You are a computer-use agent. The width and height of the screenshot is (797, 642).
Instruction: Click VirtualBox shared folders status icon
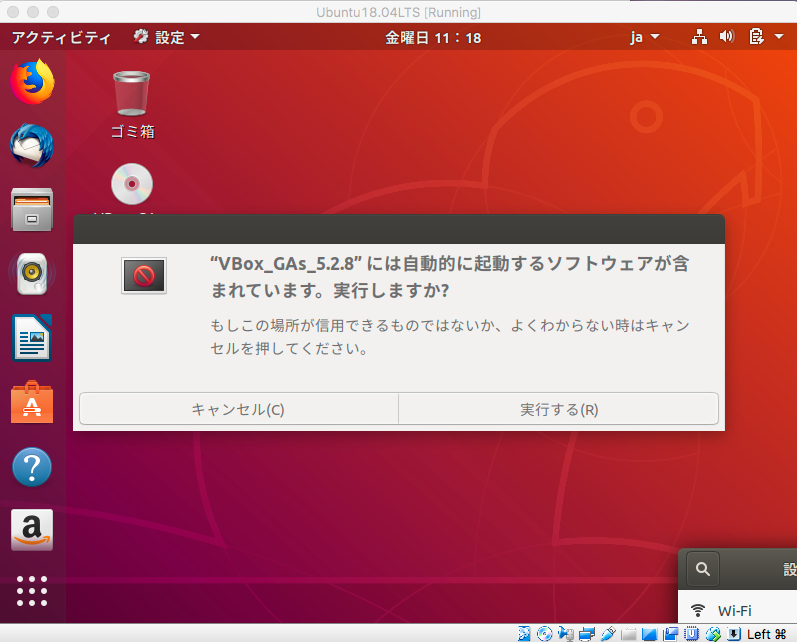click(x=629, y=634)
